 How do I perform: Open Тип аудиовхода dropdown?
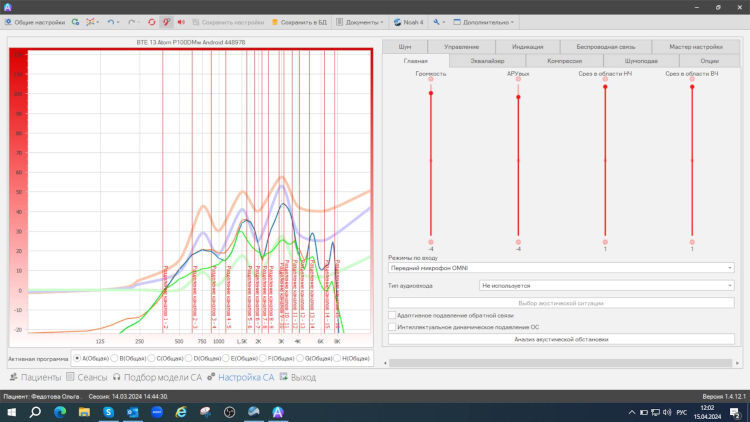[607, 286]
